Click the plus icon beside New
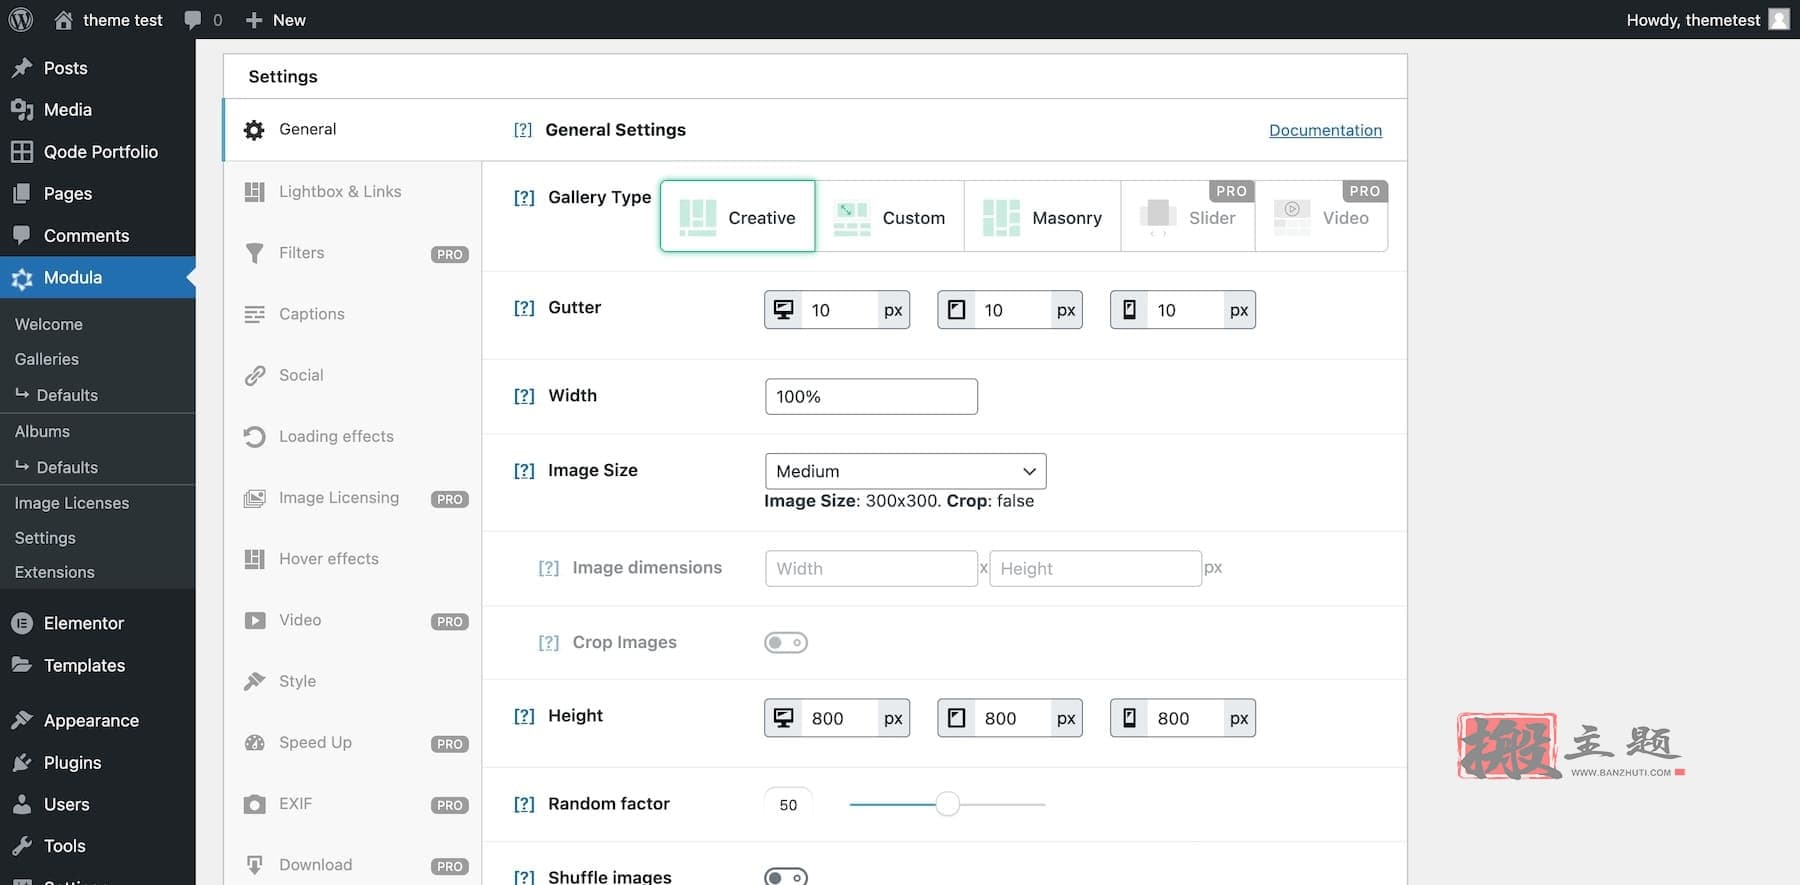The height and width of the screenshot is (885, 1800). [254, 20]
